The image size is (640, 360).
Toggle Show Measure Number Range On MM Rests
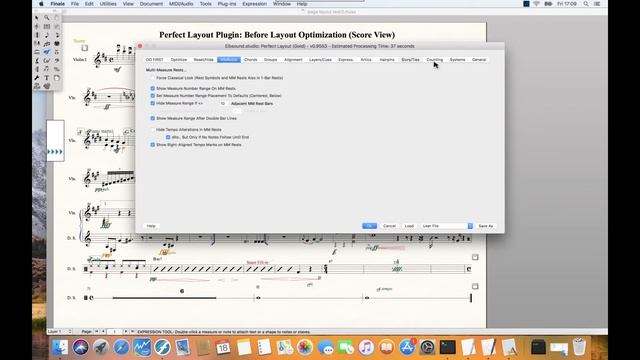(x=153, y=88)
